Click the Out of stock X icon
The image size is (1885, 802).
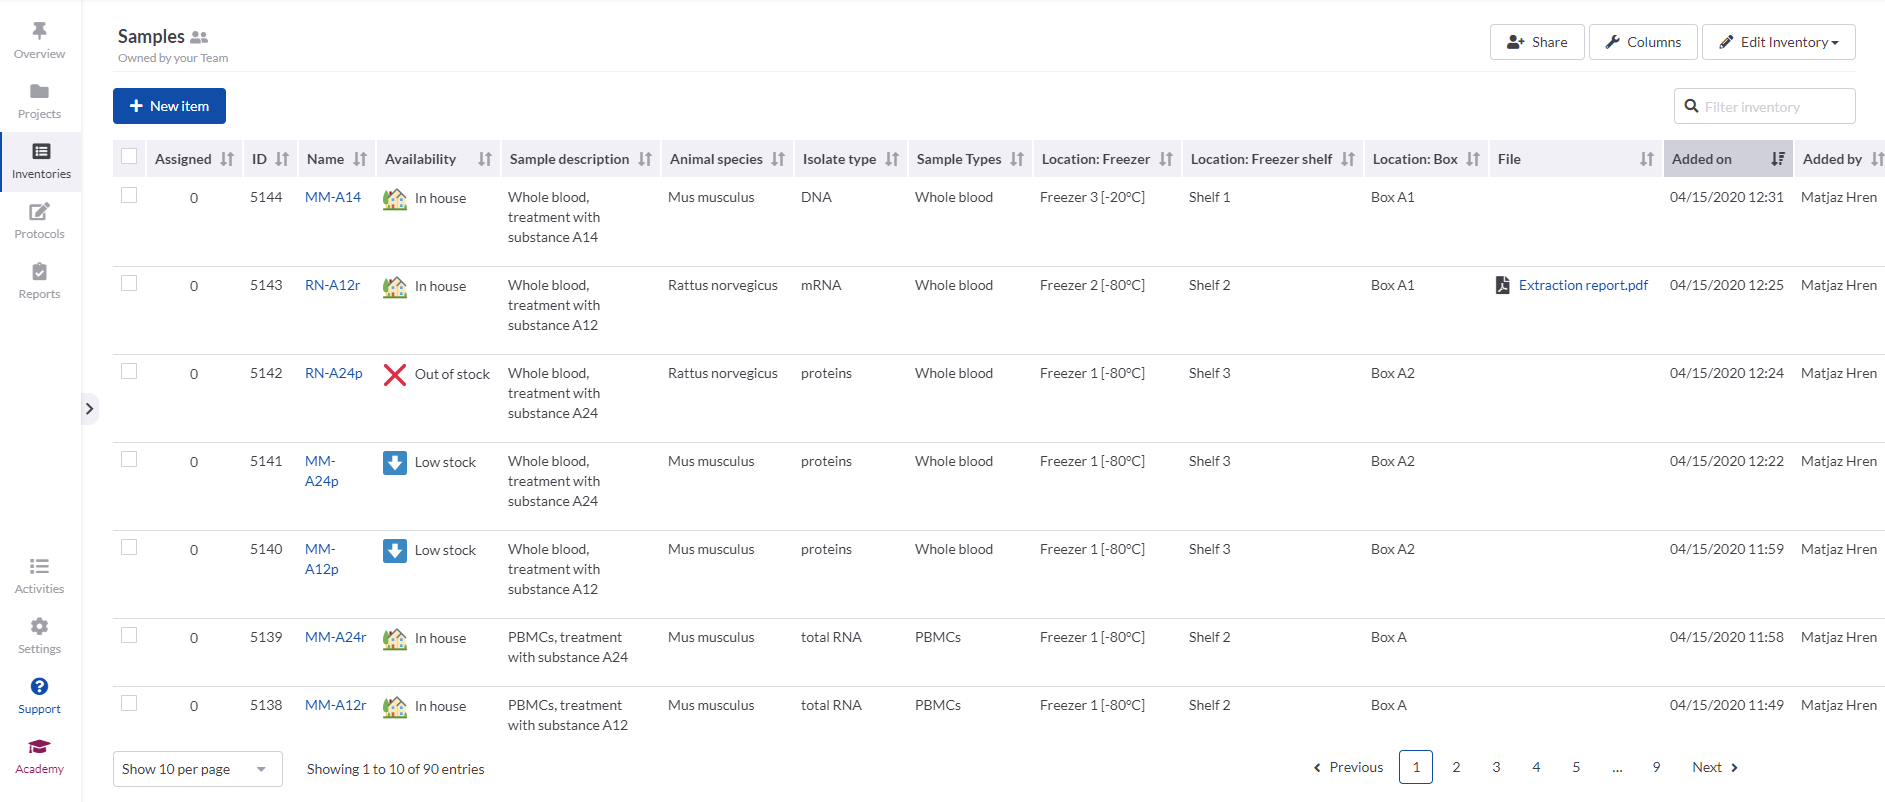click(x=395, y=375)
